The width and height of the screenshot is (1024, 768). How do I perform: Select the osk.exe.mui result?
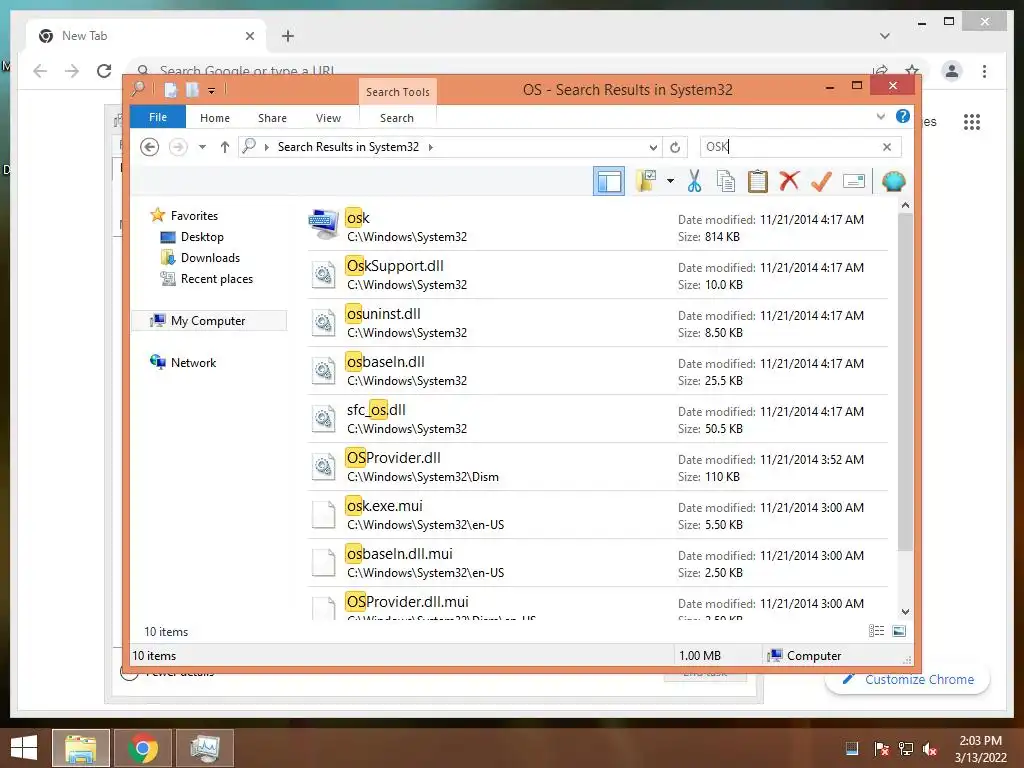598,515
